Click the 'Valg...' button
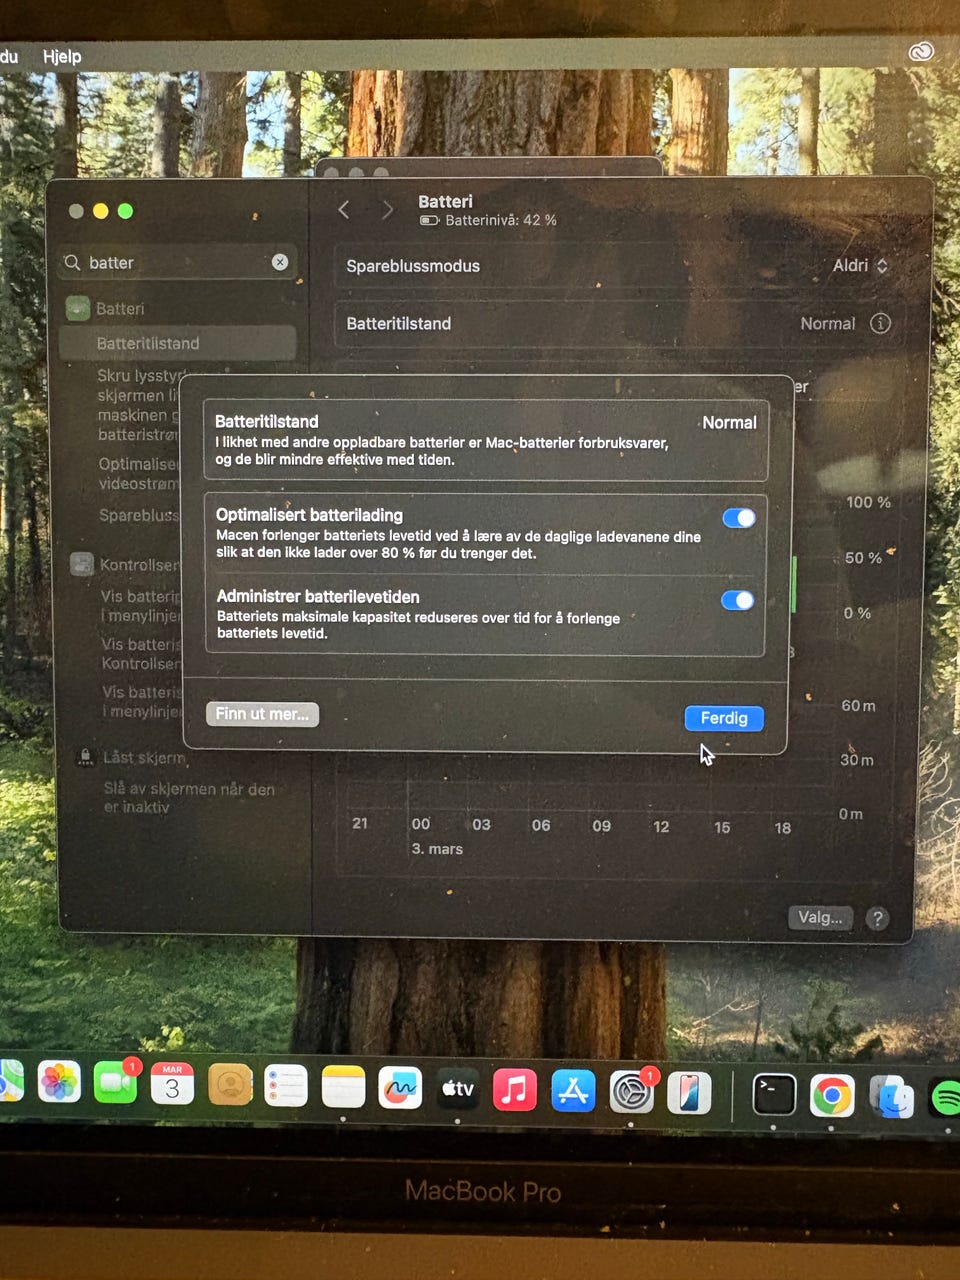Screen dimensions: 960x1280 [820, 917]
